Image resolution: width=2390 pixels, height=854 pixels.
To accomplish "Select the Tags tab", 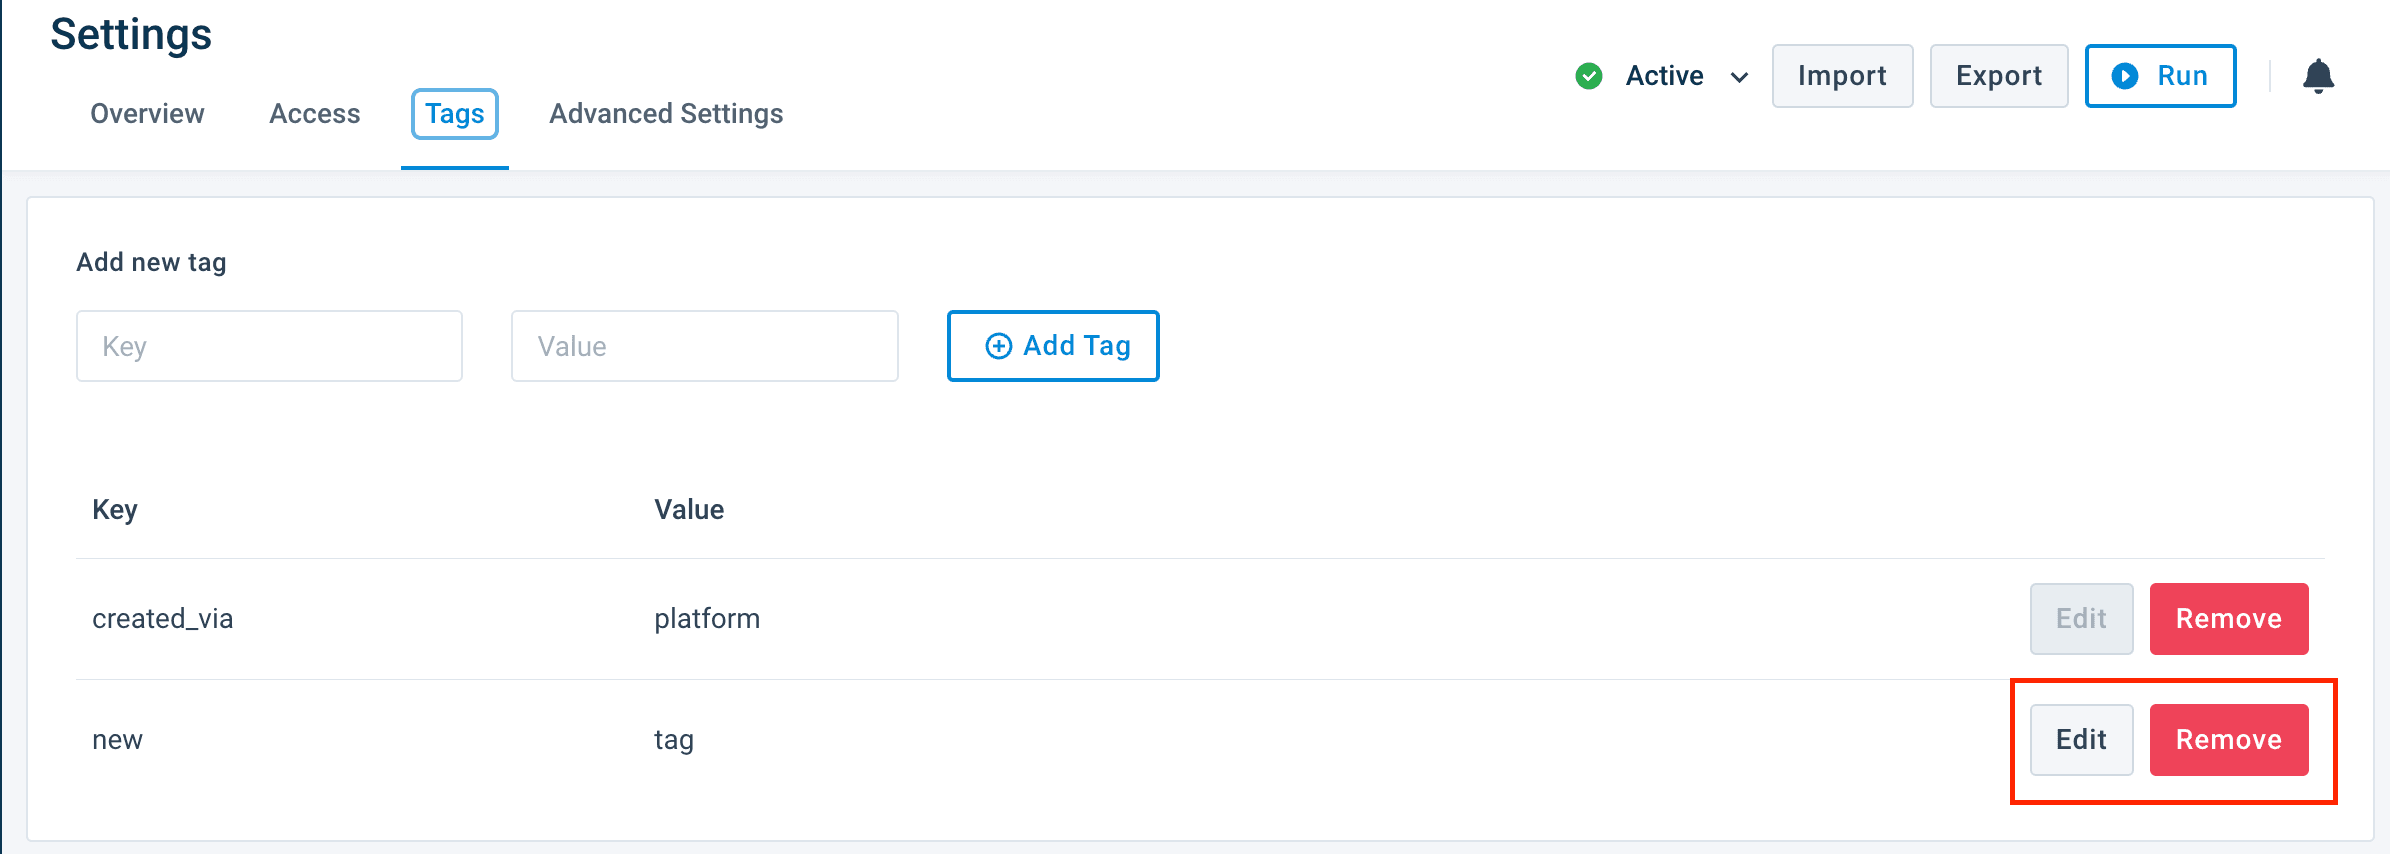I will pyautogui.click(x=455, y=114).
